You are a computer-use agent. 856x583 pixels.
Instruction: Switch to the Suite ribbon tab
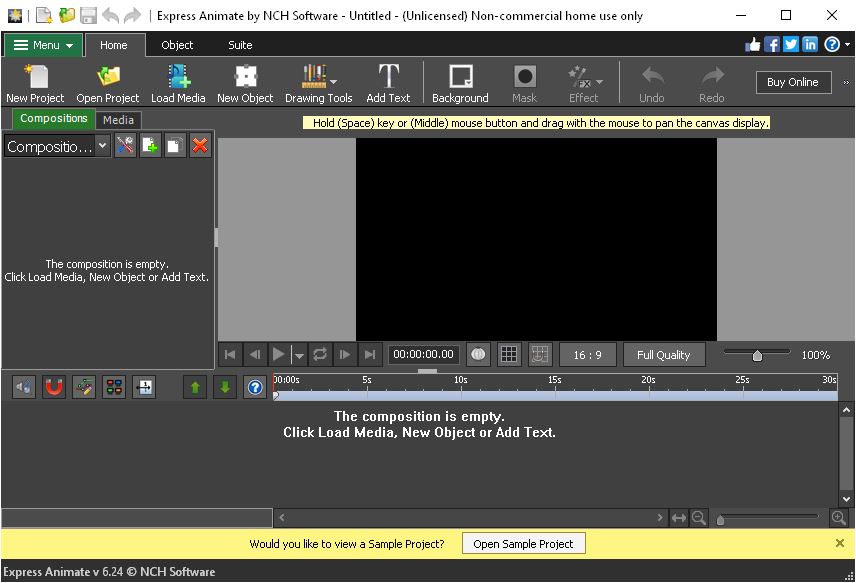239,45
